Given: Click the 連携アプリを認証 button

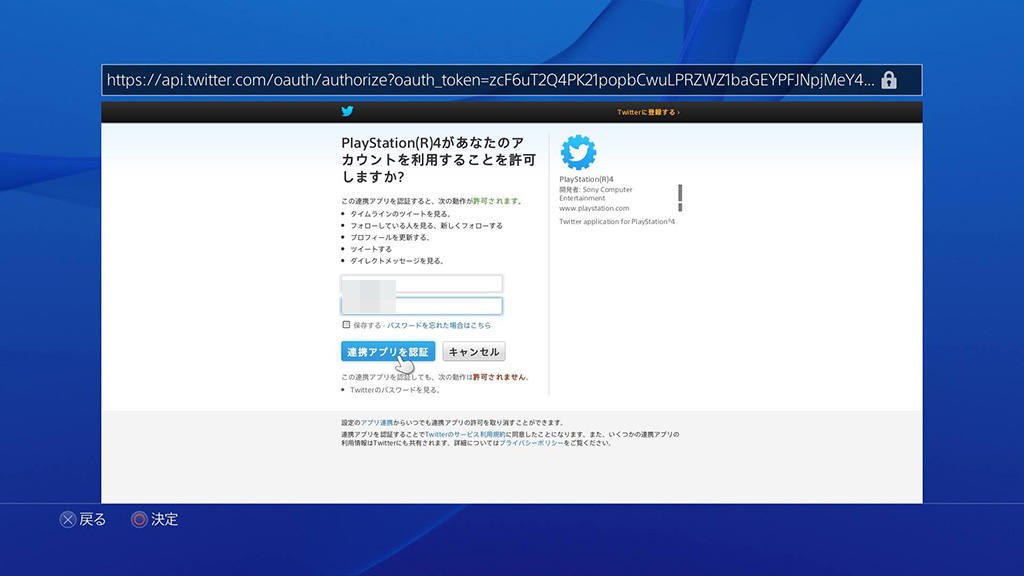Looking at the screenshot, I should [x=388, y=351].
